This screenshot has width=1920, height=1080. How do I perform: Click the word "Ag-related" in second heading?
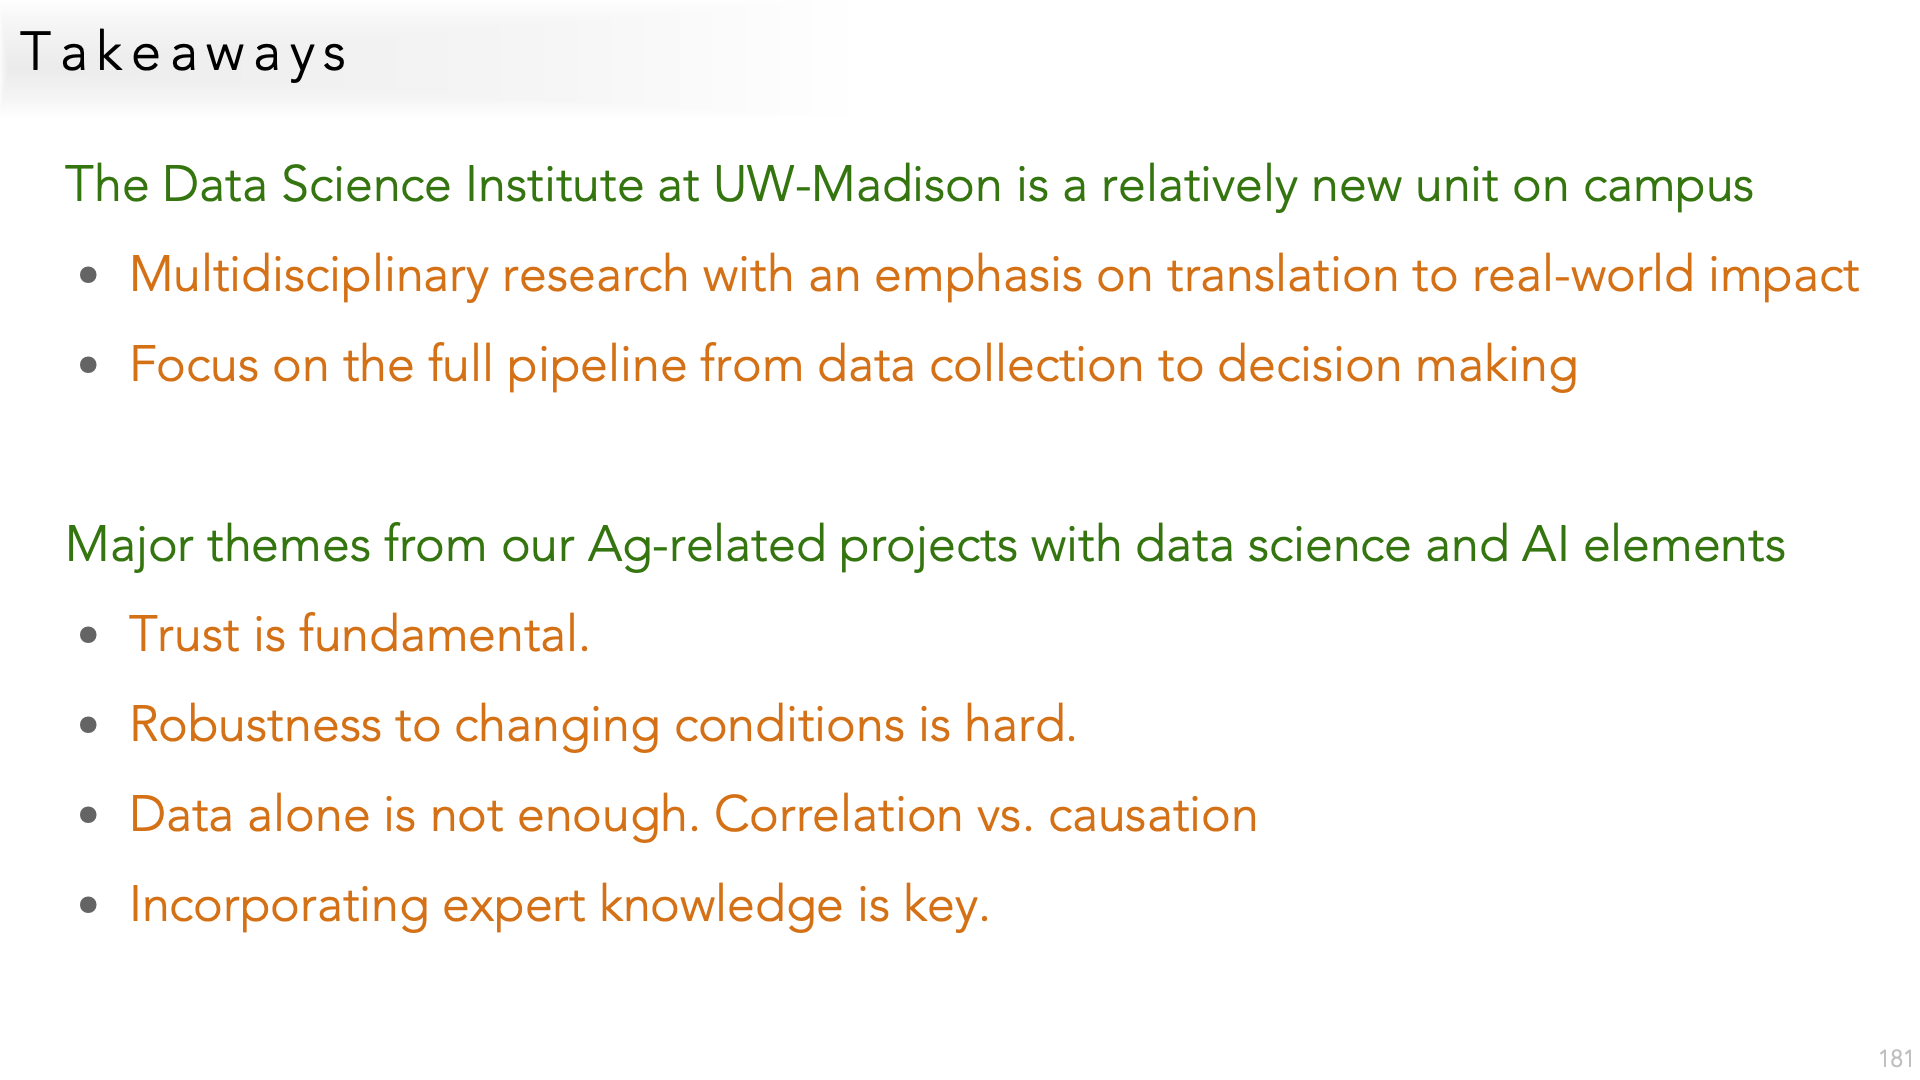pyautogui.click(x=706, y=545)
